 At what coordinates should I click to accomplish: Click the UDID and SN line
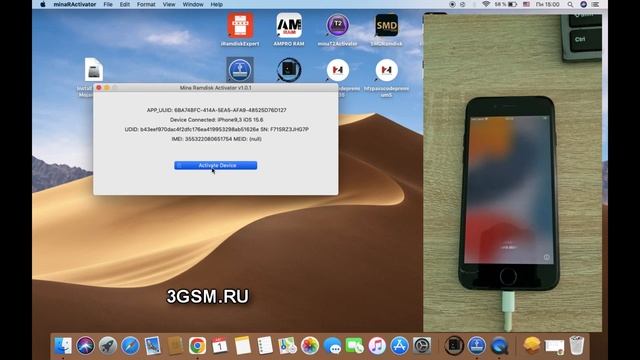tap(216, 129)
